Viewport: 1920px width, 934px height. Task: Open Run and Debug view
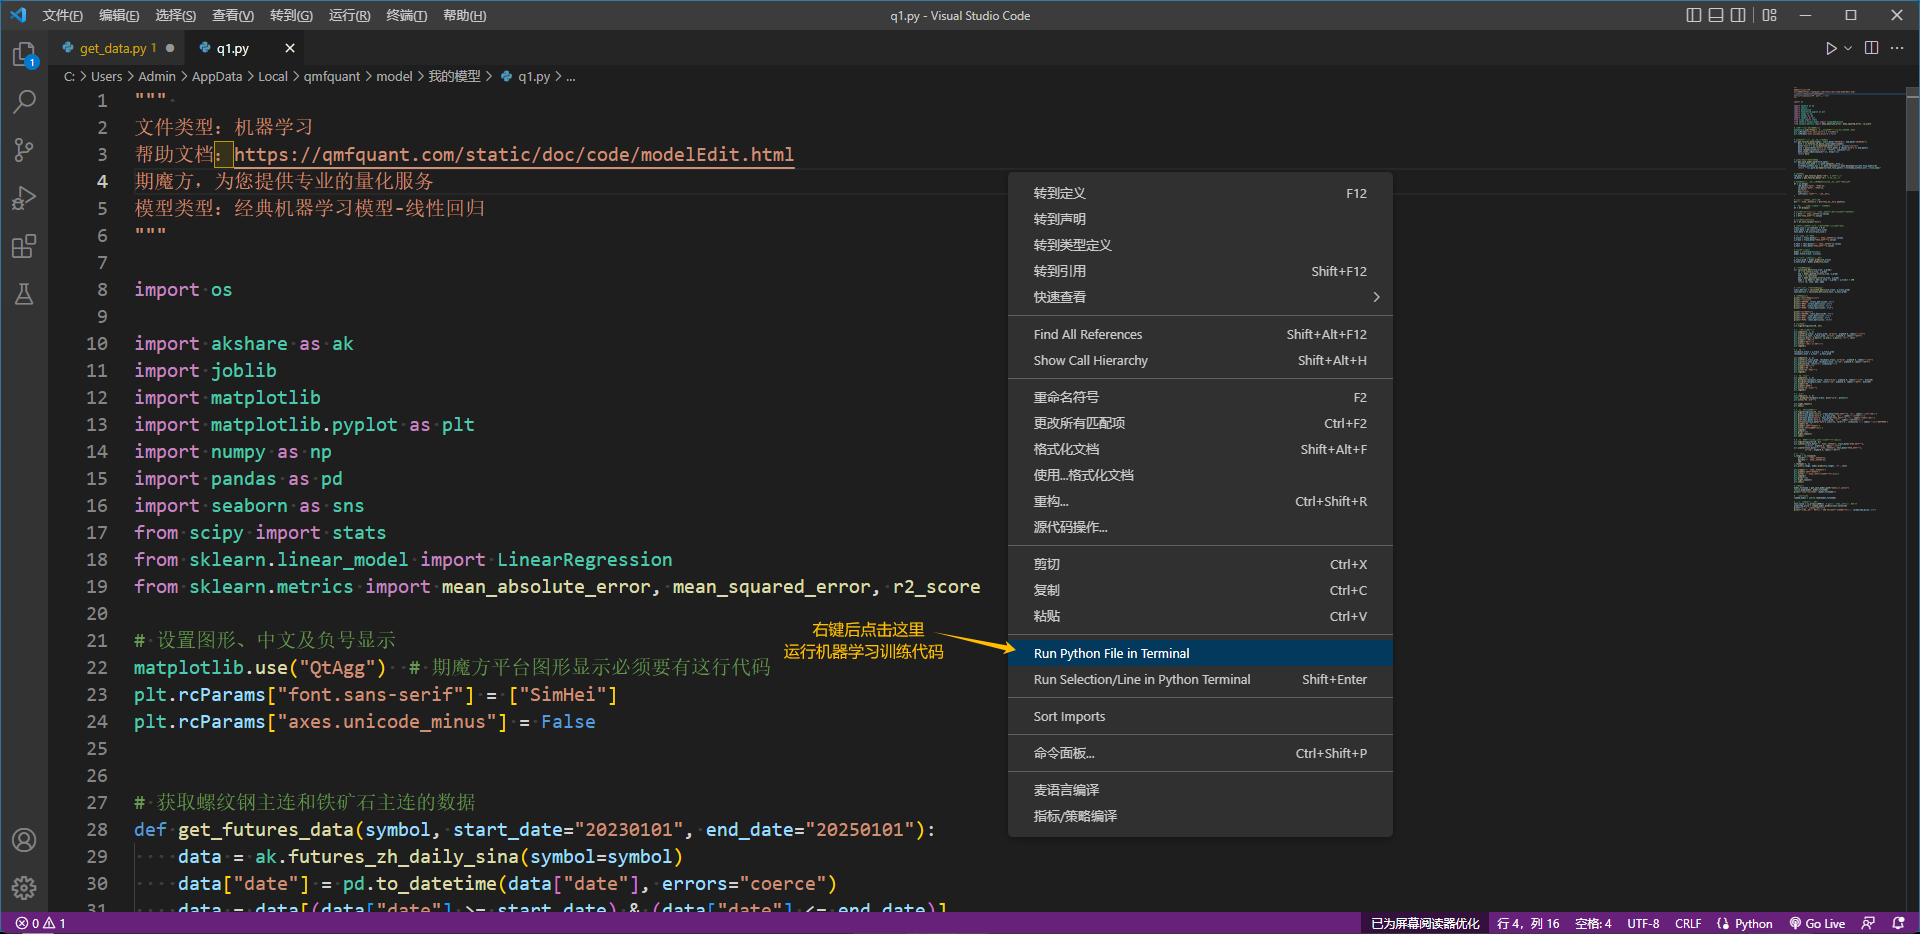coord(24,198)
